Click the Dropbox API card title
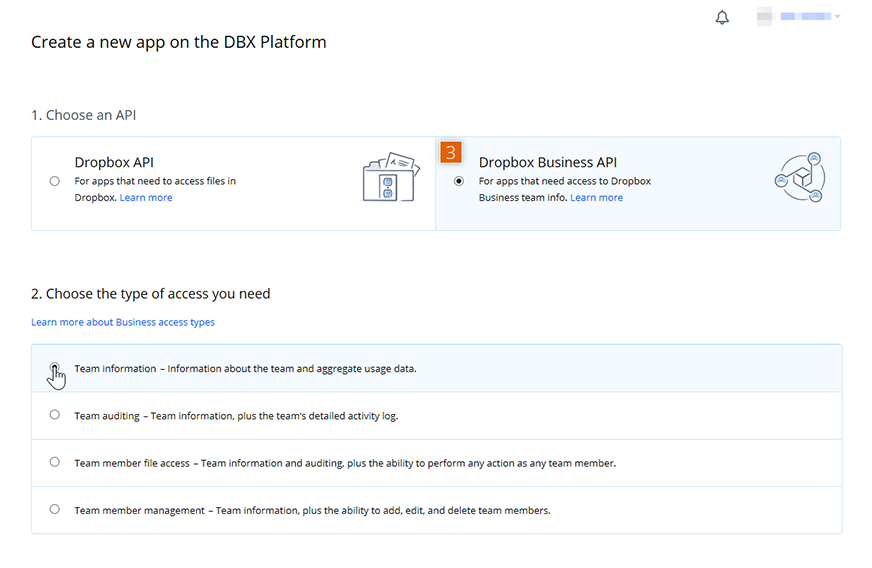The width and height of the screenshot is (872, 568). pyautogui.click(x=114, y=162)
